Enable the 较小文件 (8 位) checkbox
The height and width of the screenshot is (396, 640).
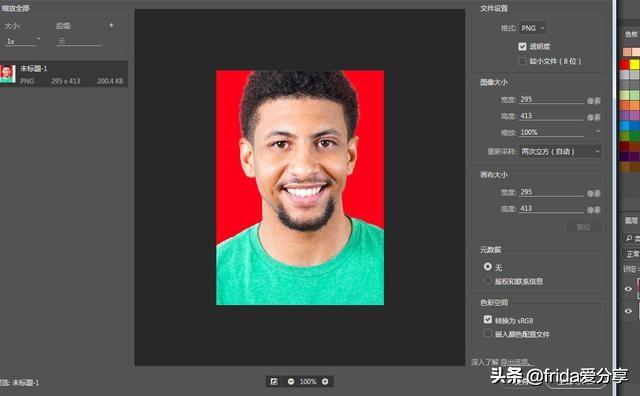[522, 61]
